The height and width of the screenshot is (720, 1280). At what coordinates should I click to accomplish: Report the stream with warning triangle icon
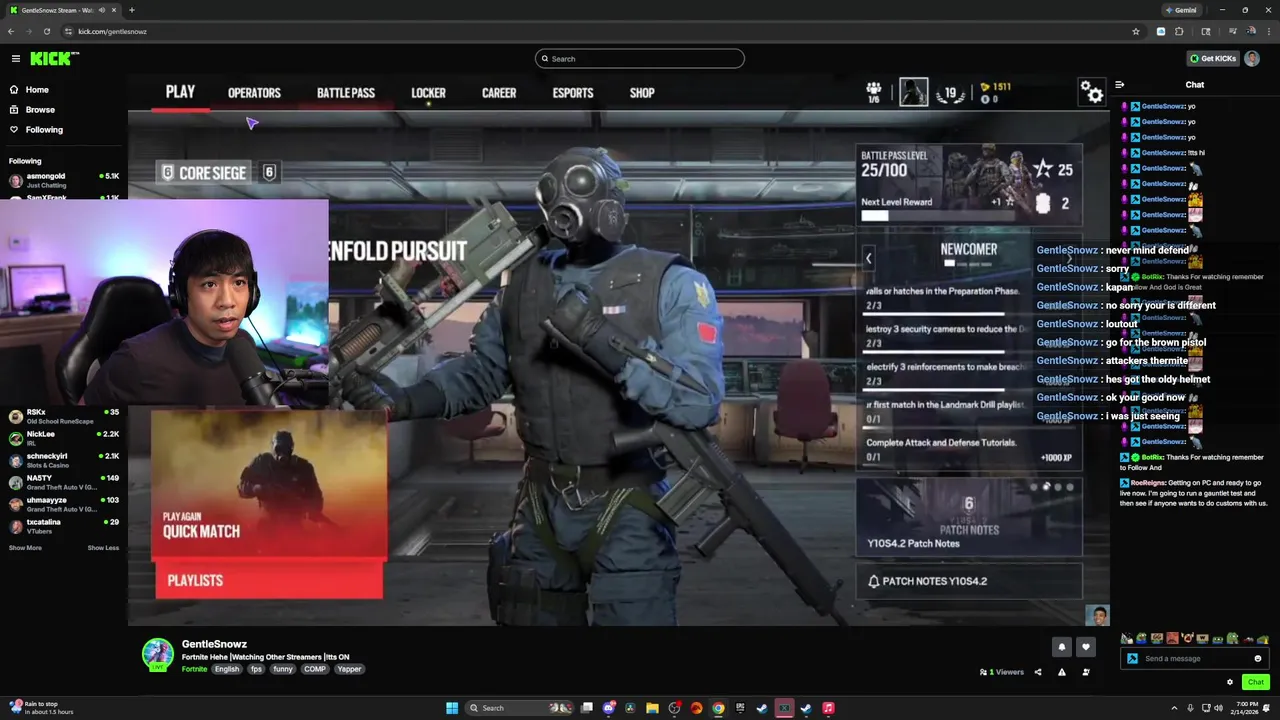pos(1062,672)
